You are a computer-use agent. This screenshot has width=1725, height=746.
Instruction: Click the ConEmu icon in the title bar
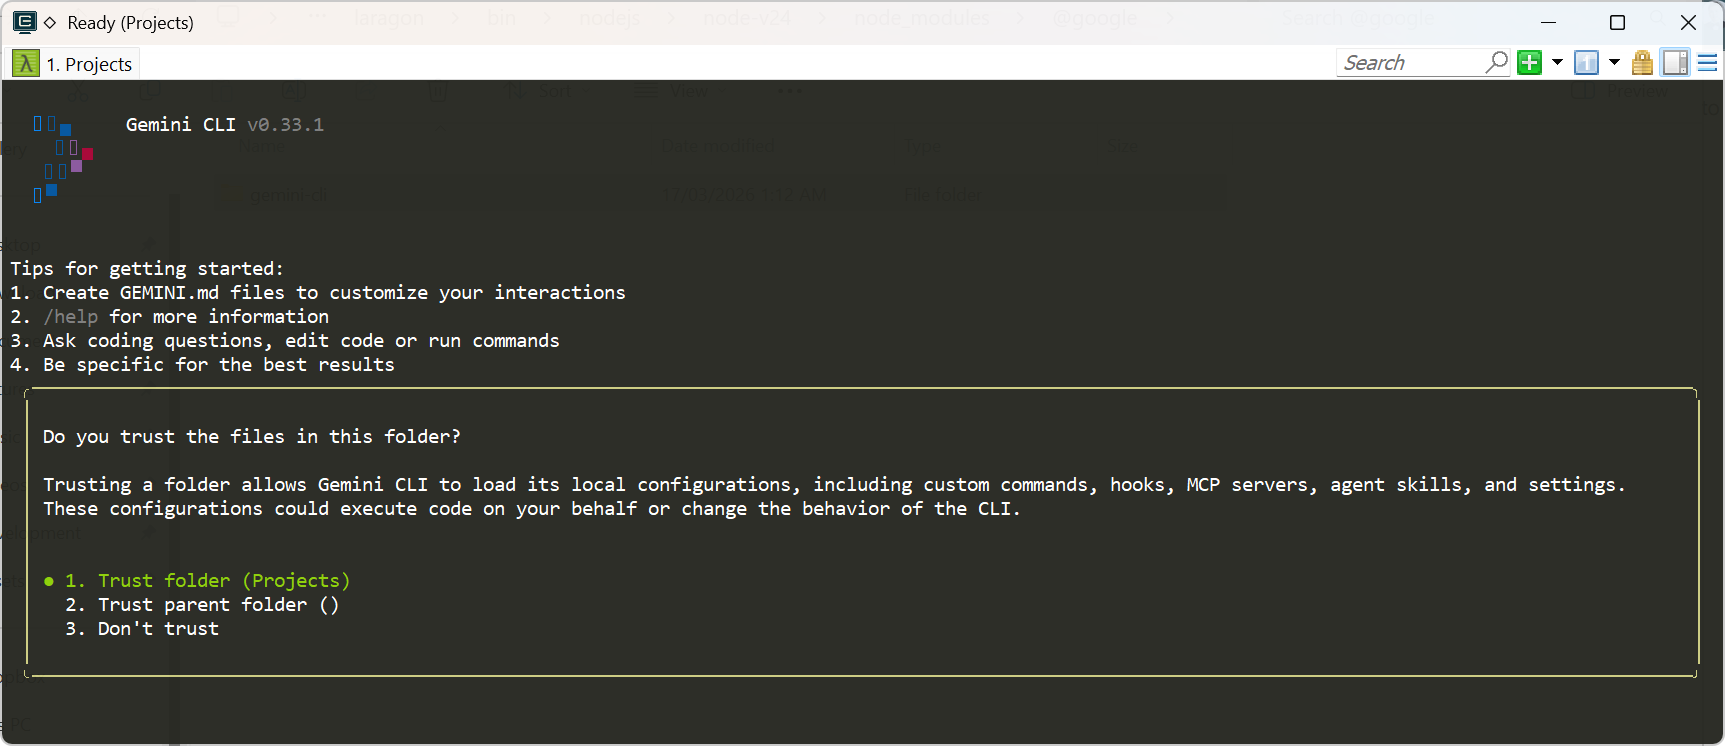[x=24, y=22]
